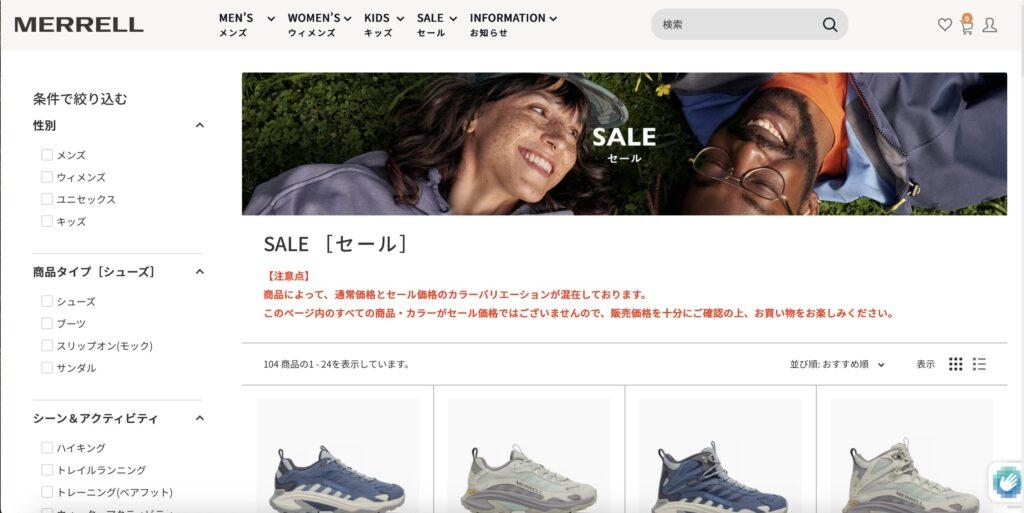Open the 並び順 sort dropdown
Image resolution: width=1024 pixels, height=513 pixels.
[837, 364]
